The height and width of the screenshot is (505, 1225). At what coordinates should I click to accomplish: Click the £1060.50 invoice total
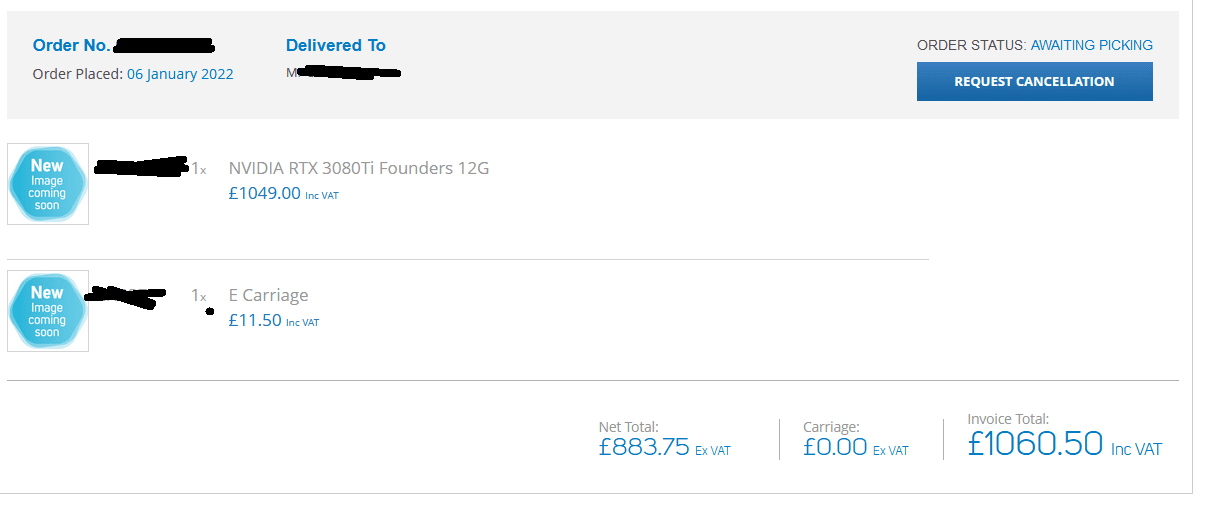(x=1035, y=443)
